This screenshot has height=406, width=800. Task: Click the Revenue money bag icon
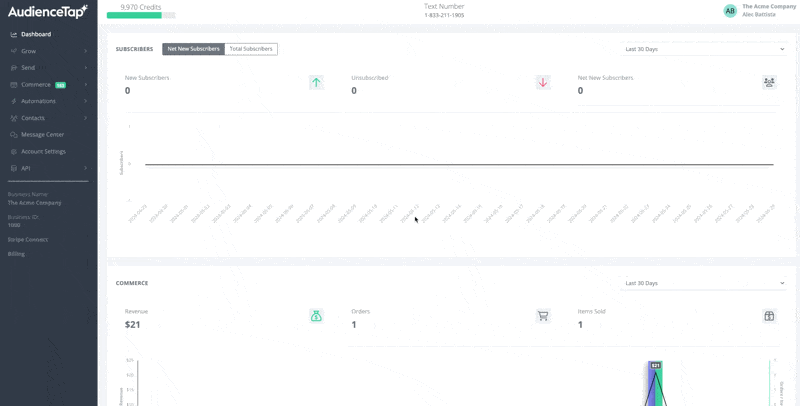(x=316, y=316)
